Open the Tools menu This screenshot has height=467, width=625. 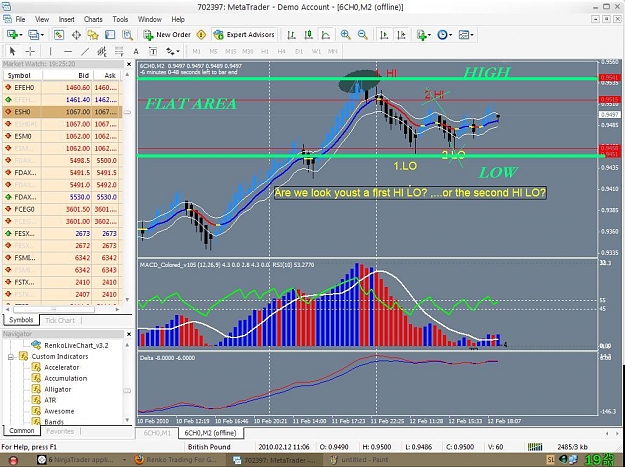coord(120,19)
